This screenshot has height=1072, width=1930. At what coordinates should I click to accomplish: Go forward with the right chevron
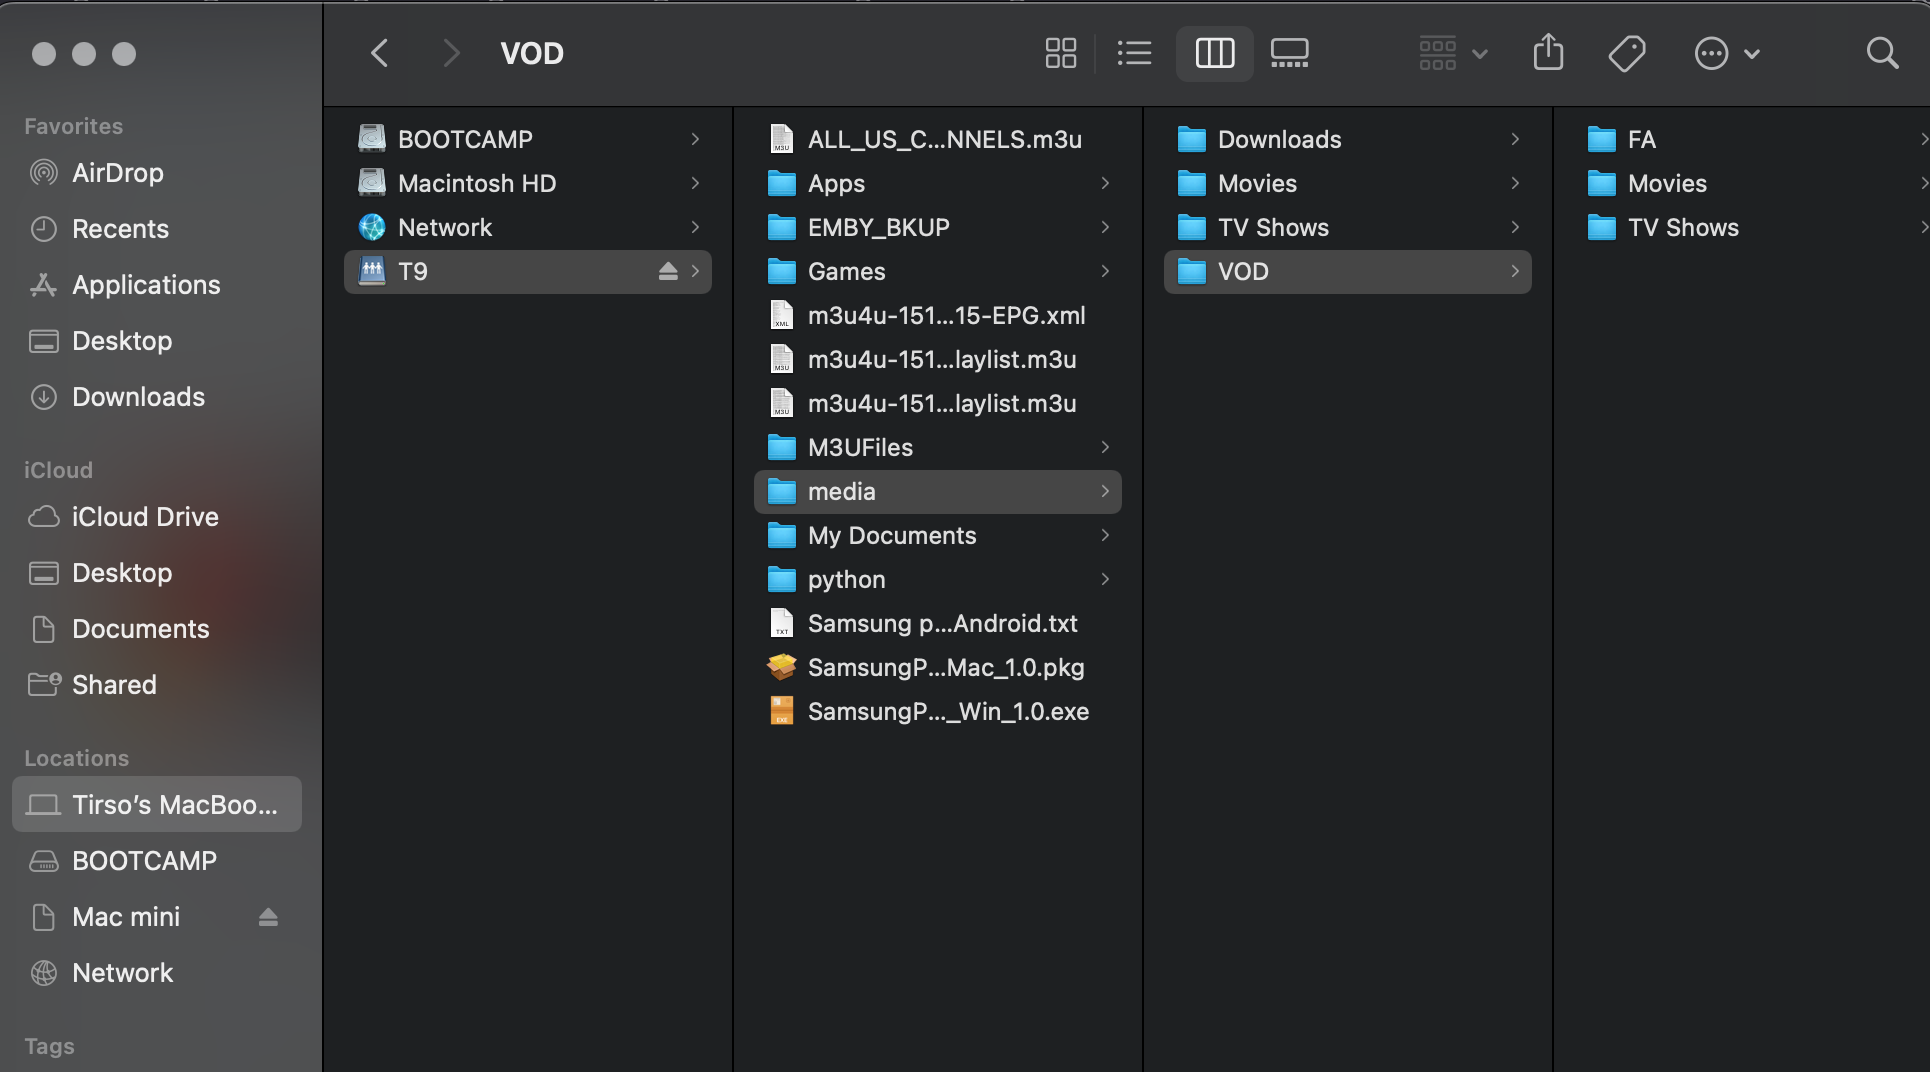point(451,53)
